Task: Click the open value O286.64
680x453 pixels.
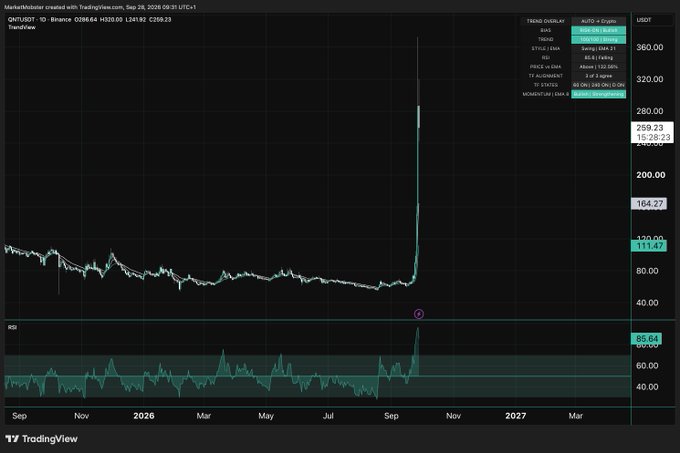Action: click(x=86, y=20)
